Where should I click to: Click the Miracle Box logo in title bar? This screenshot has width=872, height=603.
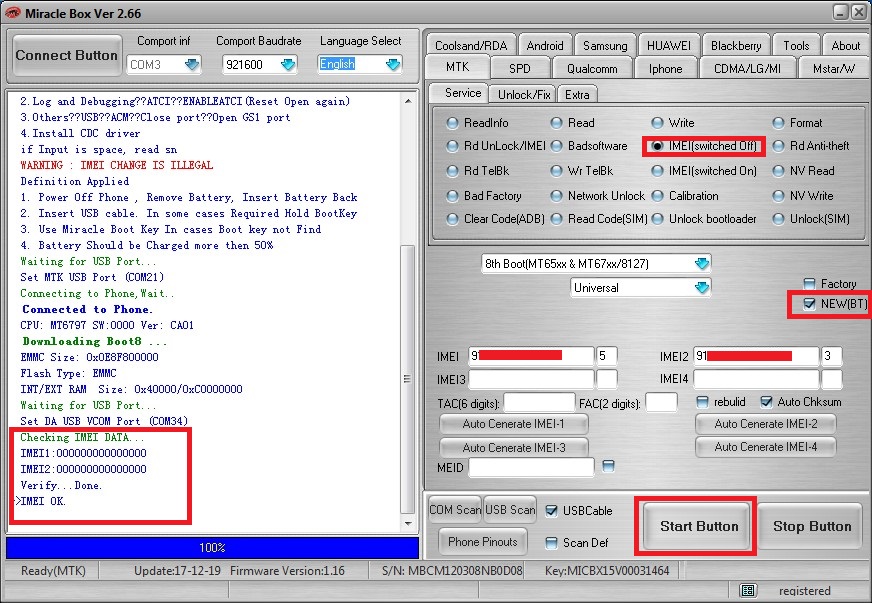(x=13, y=13)
